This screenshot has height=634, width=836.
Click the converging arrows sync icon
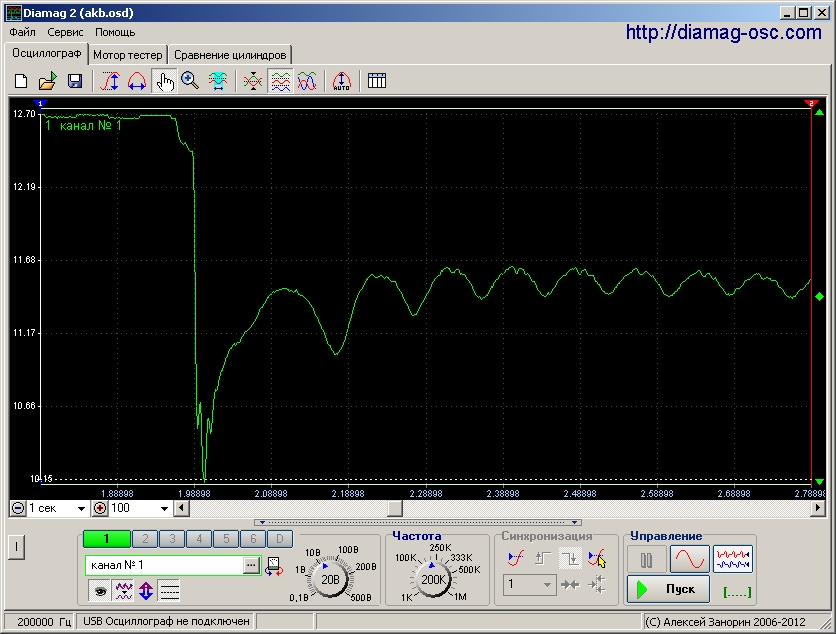(x=570, y=585)
